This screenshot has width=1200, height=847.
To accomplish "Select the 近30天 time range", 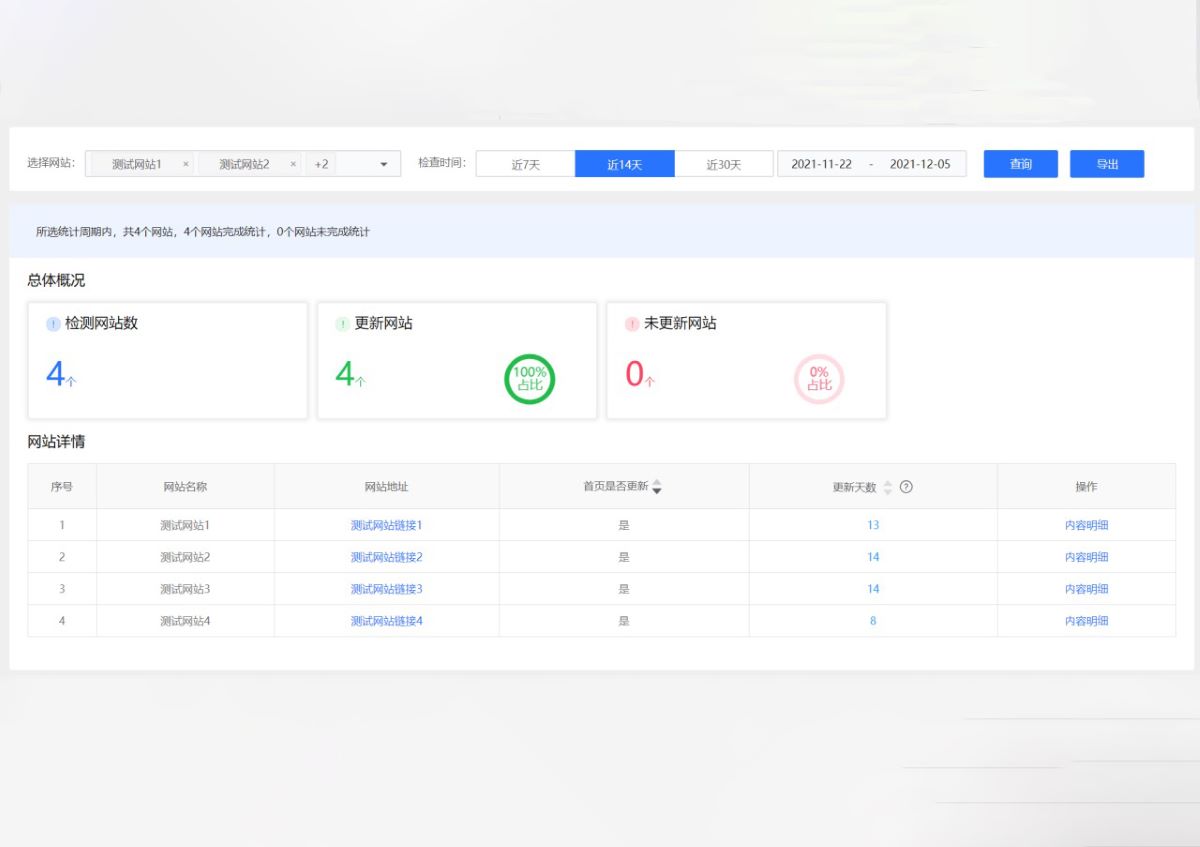I will point(723,164).
